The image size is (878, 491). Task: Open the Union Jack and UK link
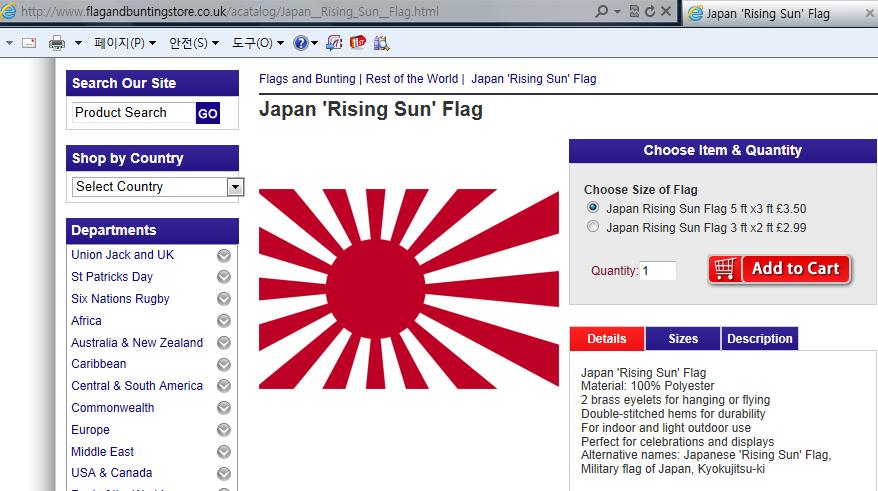pos(123,255)
